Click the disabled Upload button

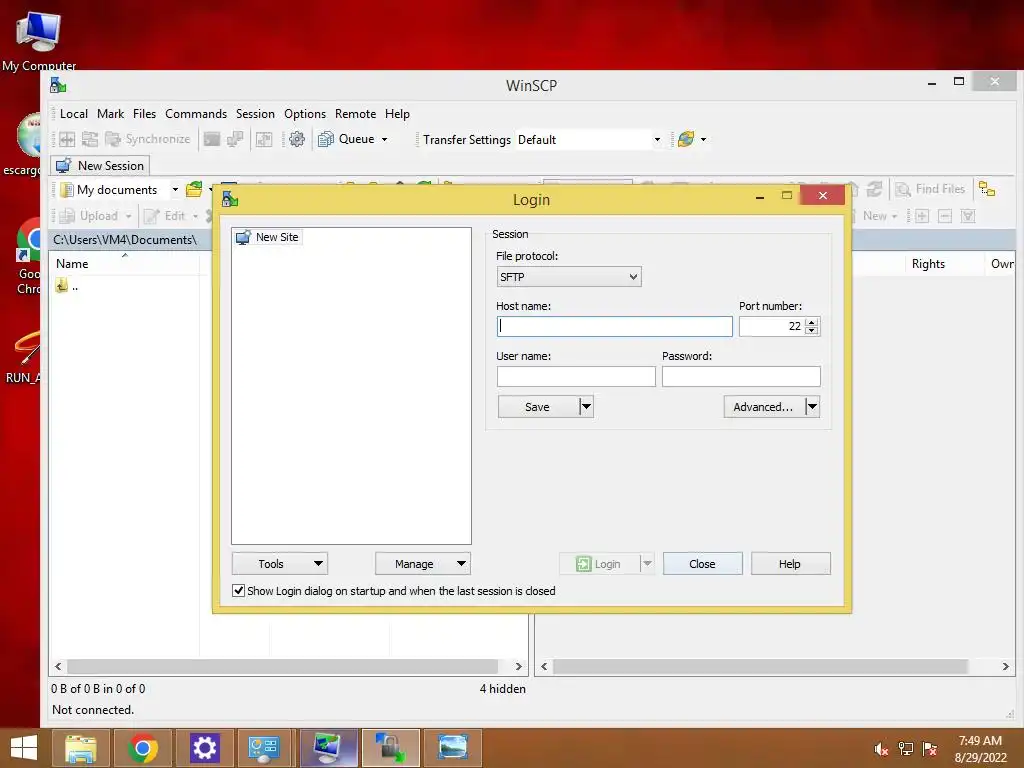(95, 216)
